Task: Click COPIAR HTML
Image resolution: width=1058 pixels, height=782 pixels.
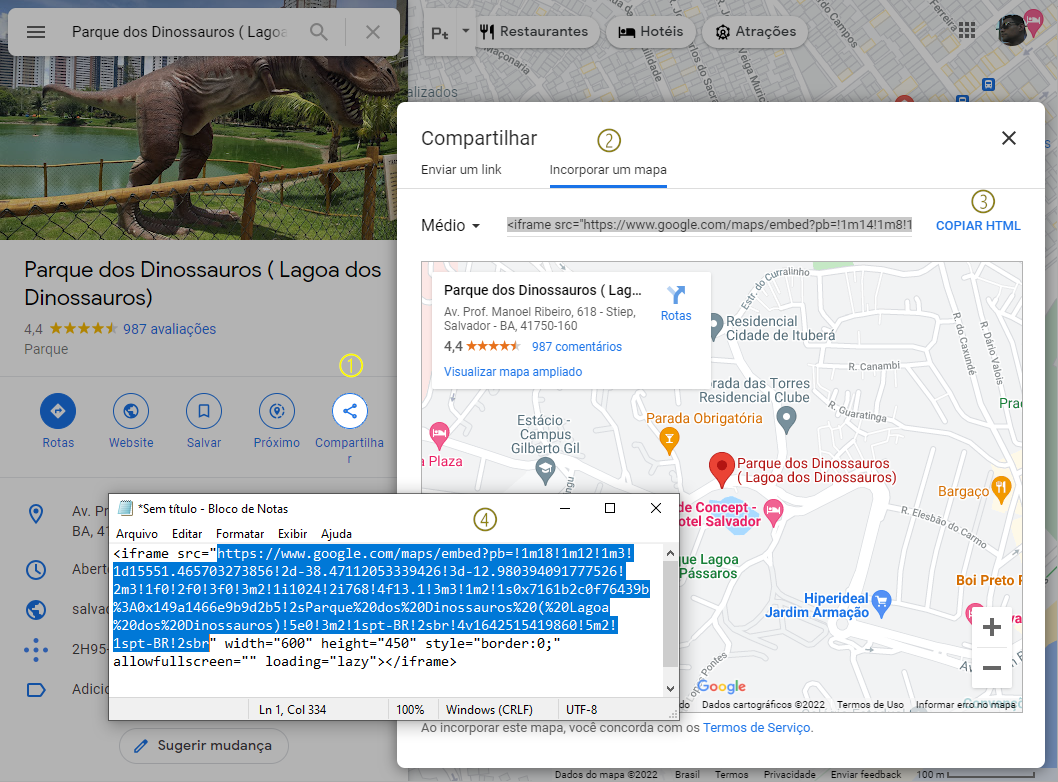Action: coord(978,226)
